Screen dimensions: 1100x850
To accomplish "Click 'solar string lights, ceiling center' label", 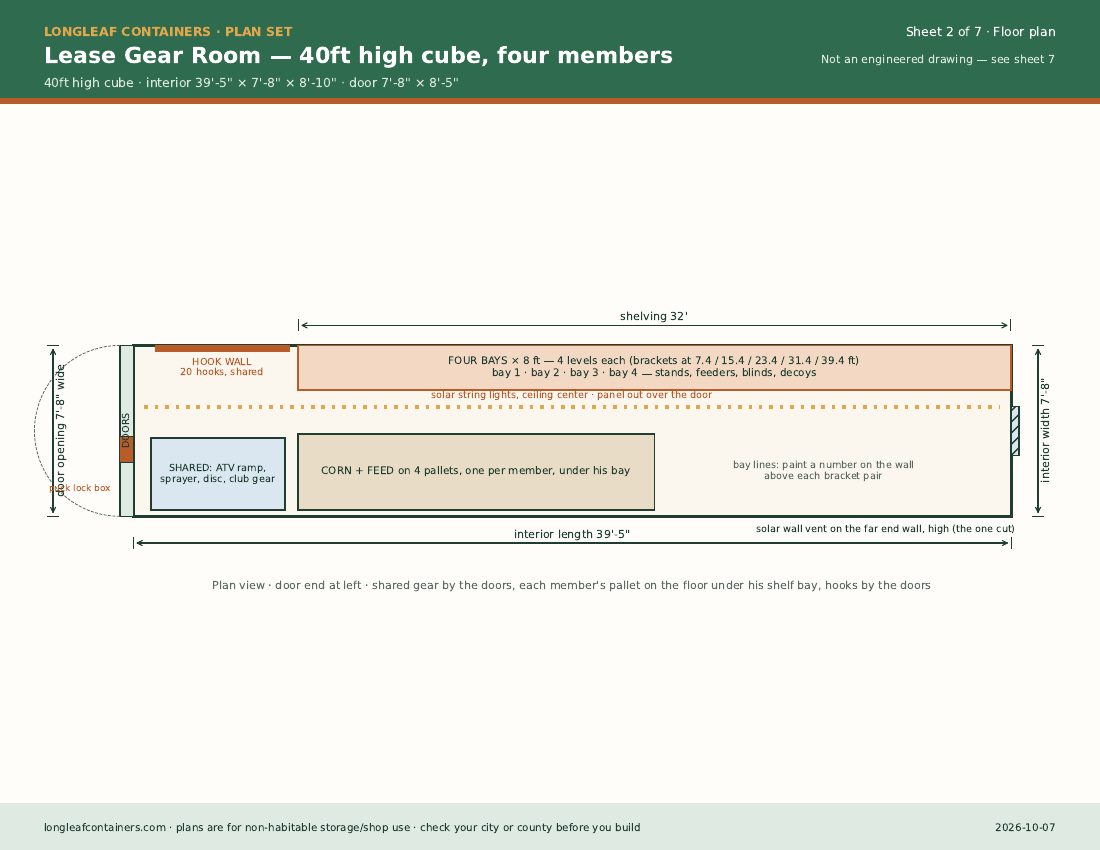I will [571, 395].
